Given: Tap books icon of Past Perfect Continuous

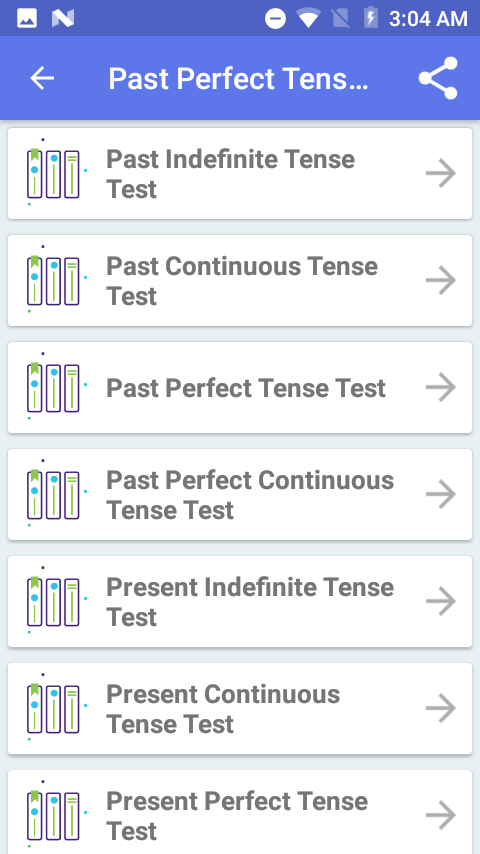Looking at the screenshot, I should [x=56, y=493].
